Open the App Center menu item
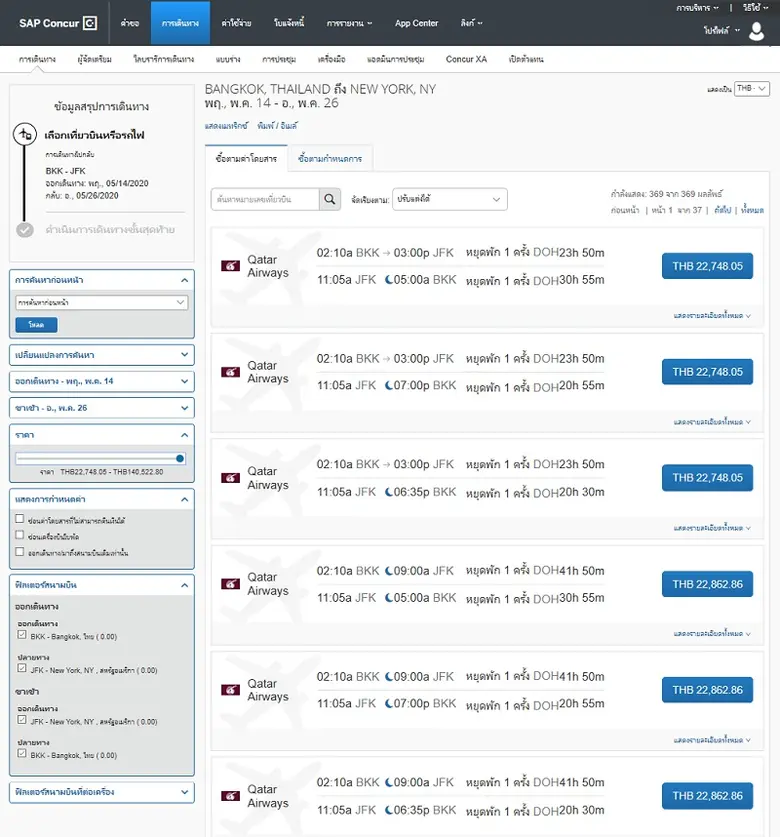The height and width of the screenshot is (837, 780). (x=416, y=23)
